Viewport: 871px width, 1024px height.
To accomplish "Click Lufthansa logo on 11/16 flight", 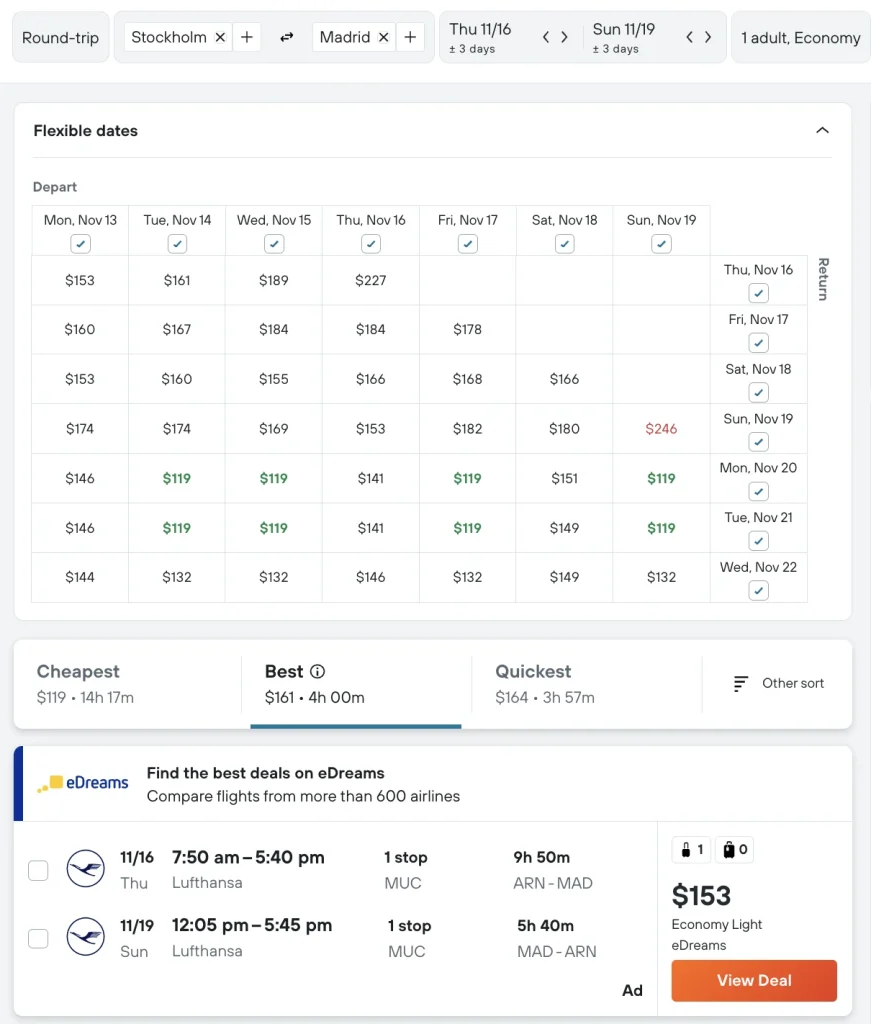I will [x=86, y=869].
